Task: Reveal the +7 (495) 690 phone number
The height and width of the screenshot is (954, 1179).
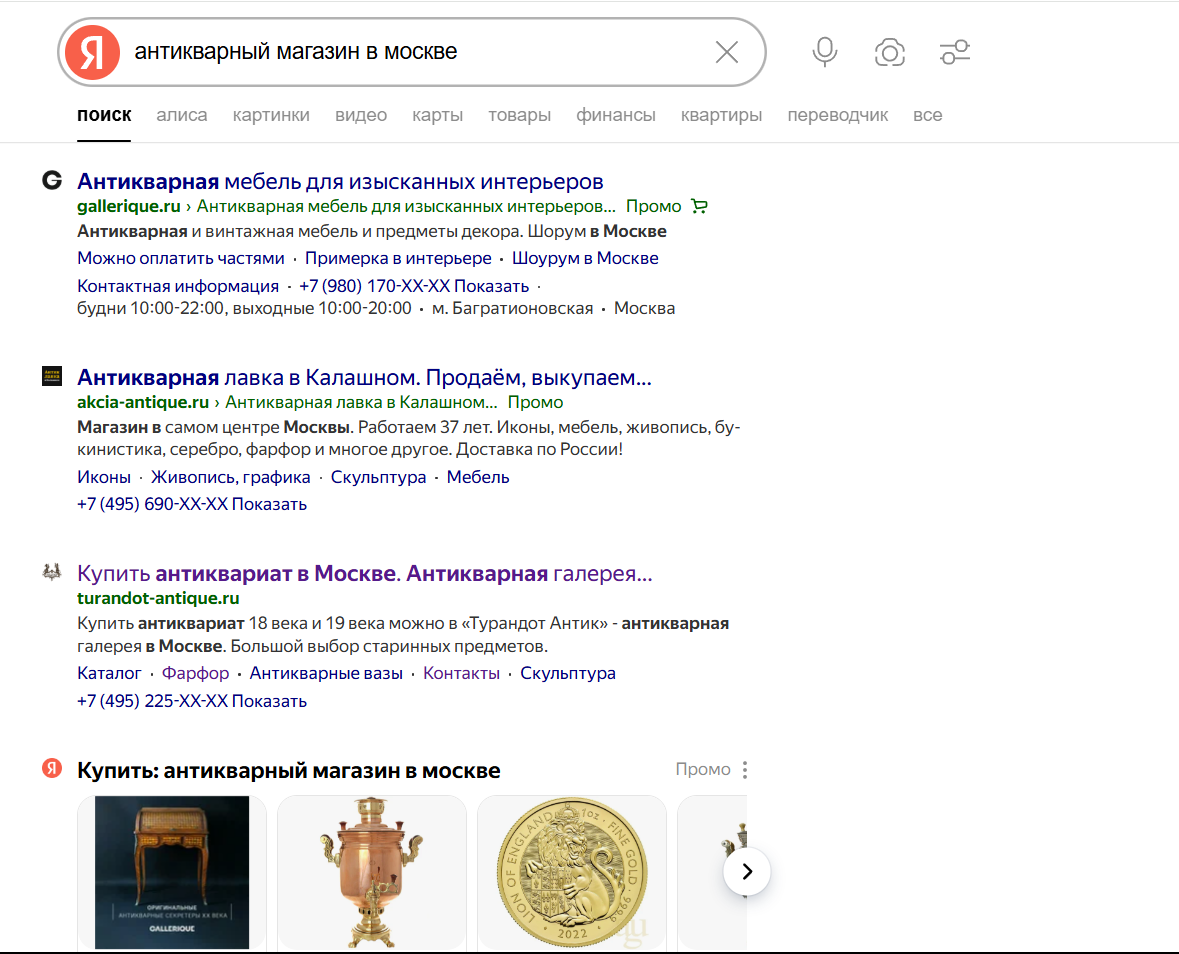Action: (192, 504)
